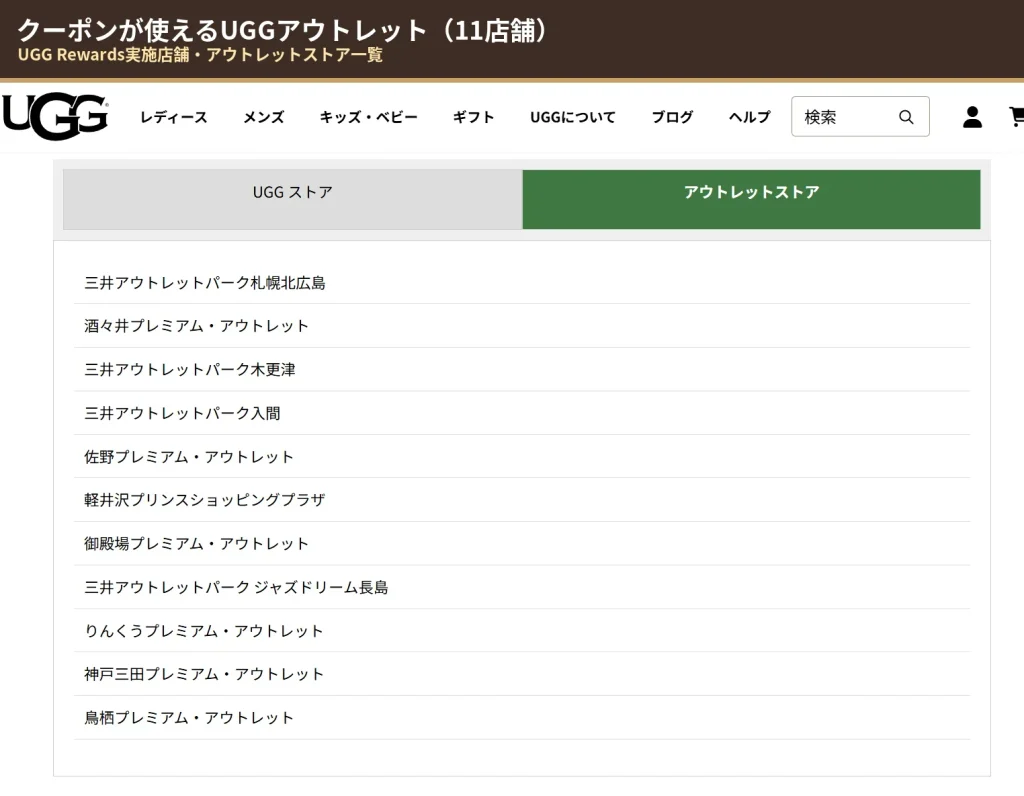Switch to the UGG ストア tab
Screen dimensions: 1024x796
coord(293,199)
